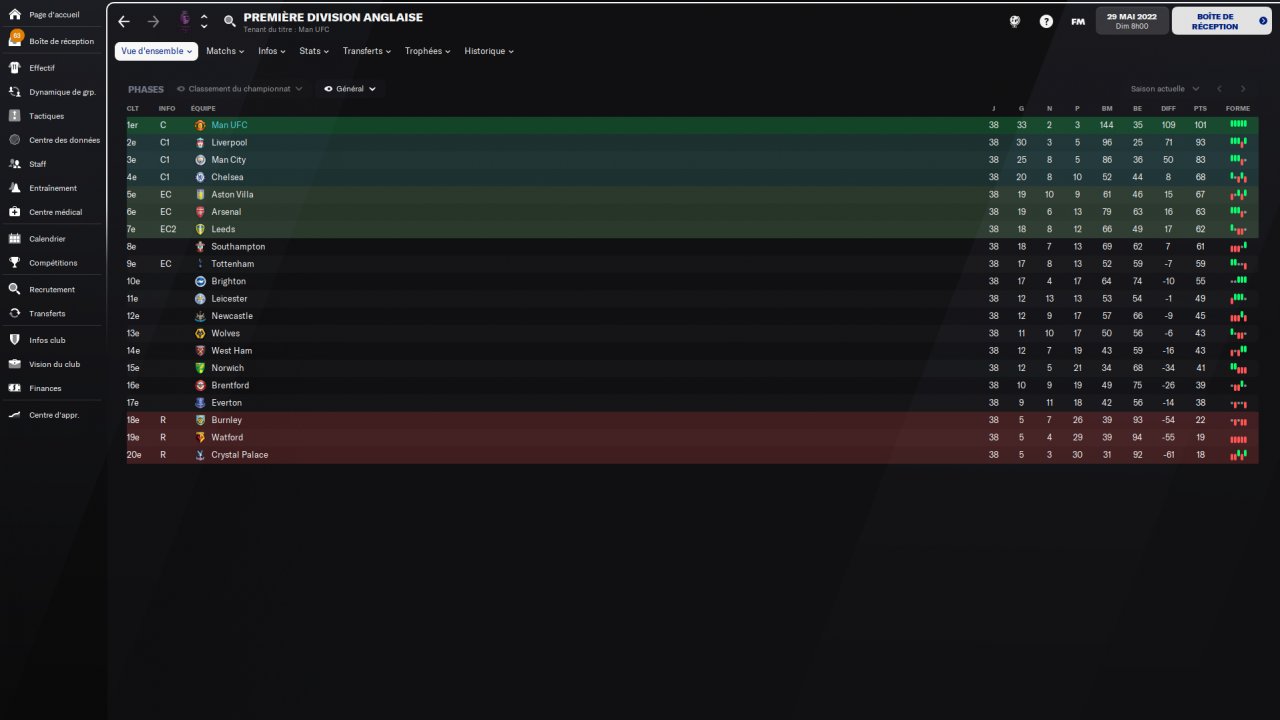Toggle Classement du championnat view selector
This screenshot has width=1280, height=720.
point(239,89)
